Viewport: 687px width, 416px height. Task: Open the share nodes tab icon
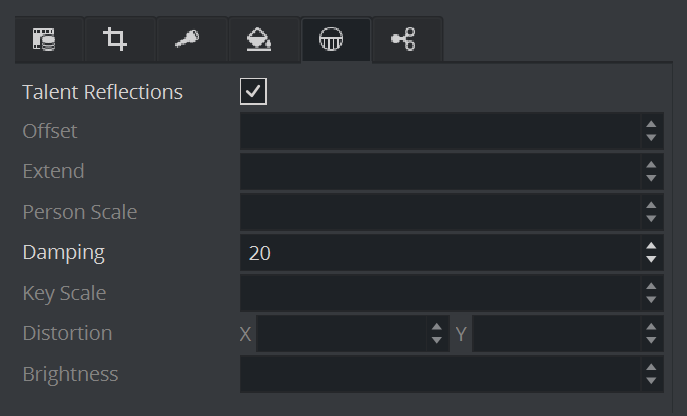pyautogui.click(x=404, y=40)
